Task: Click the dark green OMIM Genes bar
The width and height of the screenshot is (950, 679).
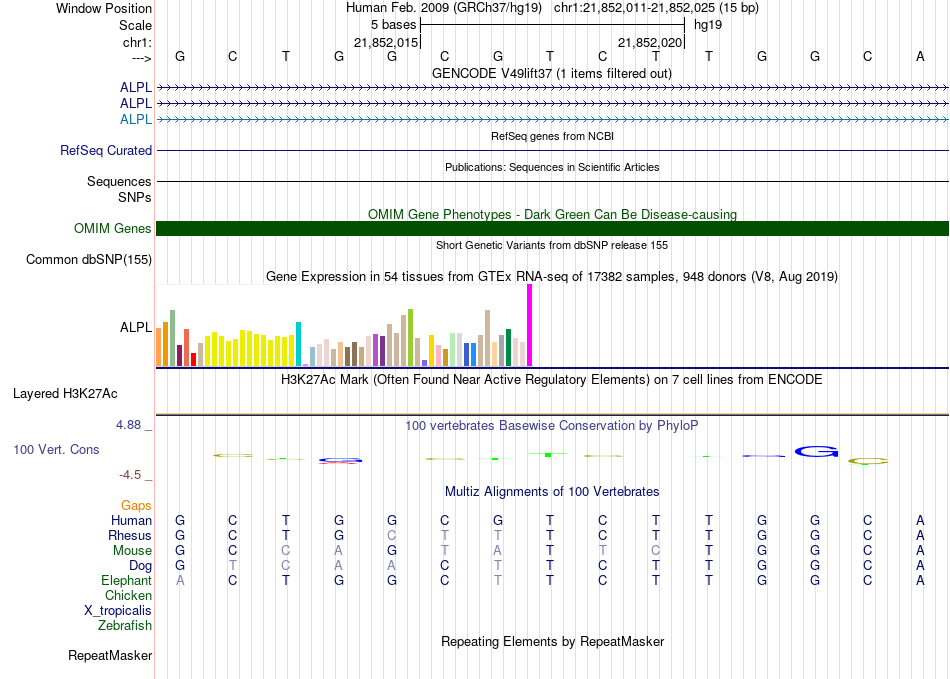Action: (x=552, y=229)
